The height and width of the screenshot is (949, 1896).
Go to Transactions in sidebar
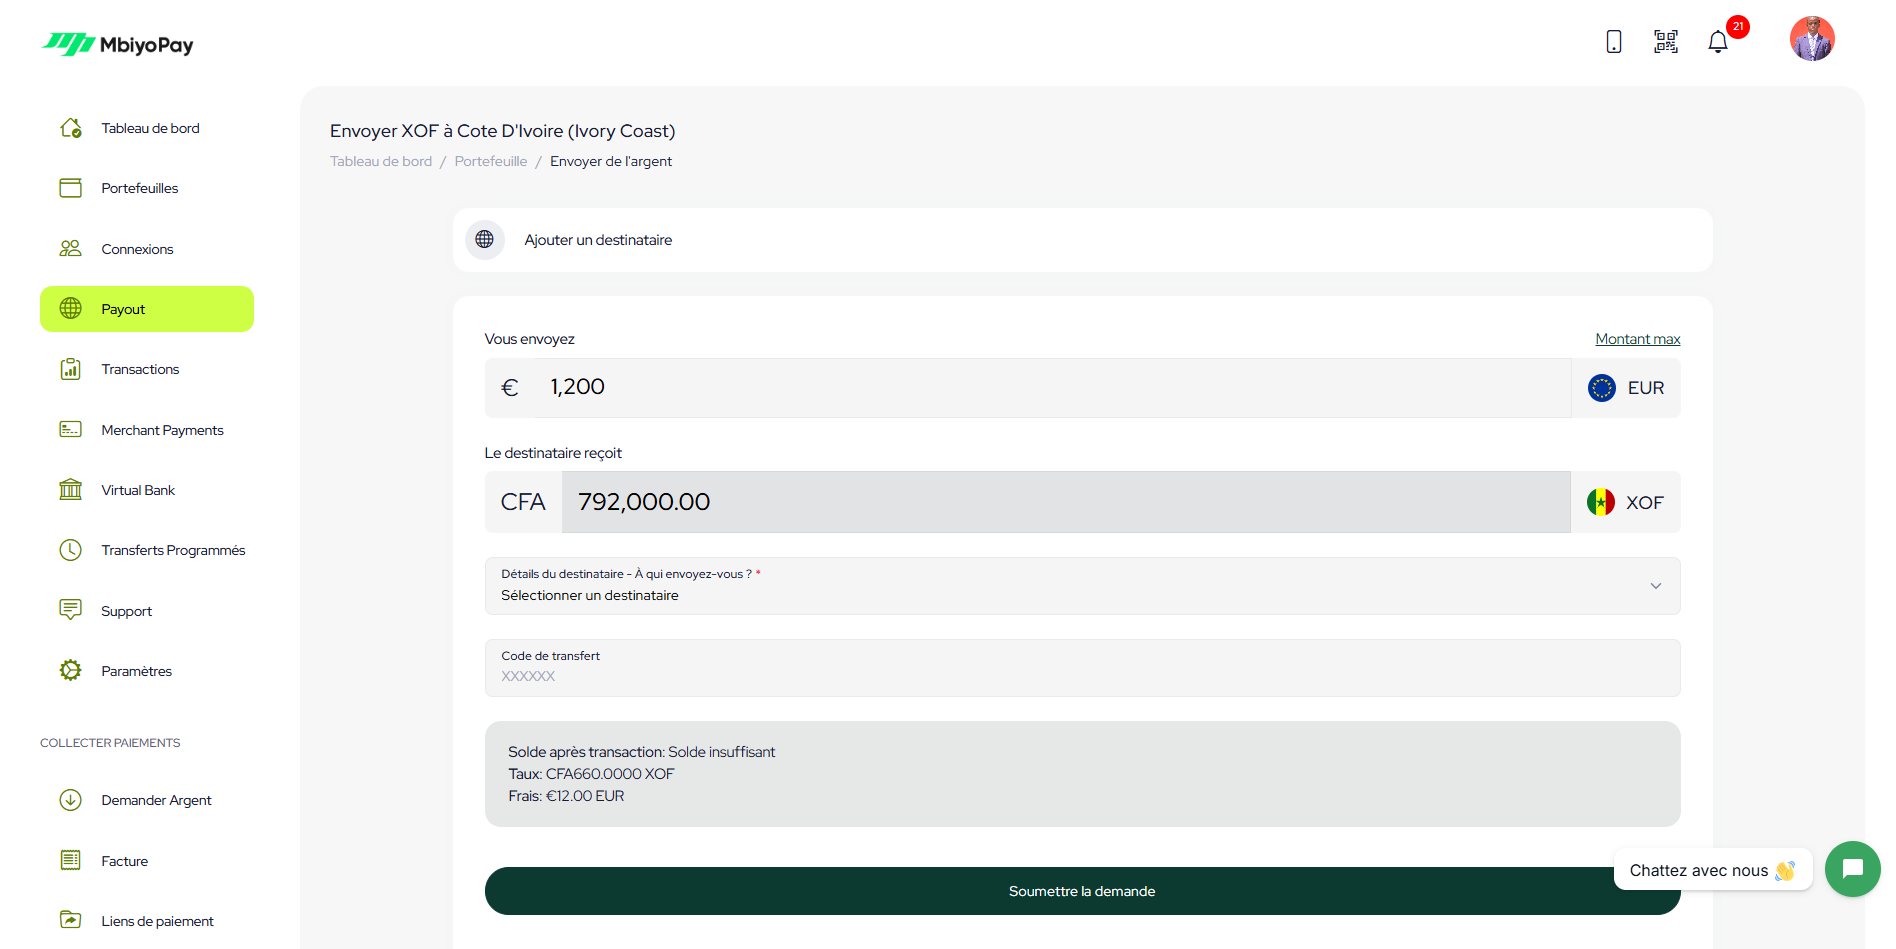[140, 369]
